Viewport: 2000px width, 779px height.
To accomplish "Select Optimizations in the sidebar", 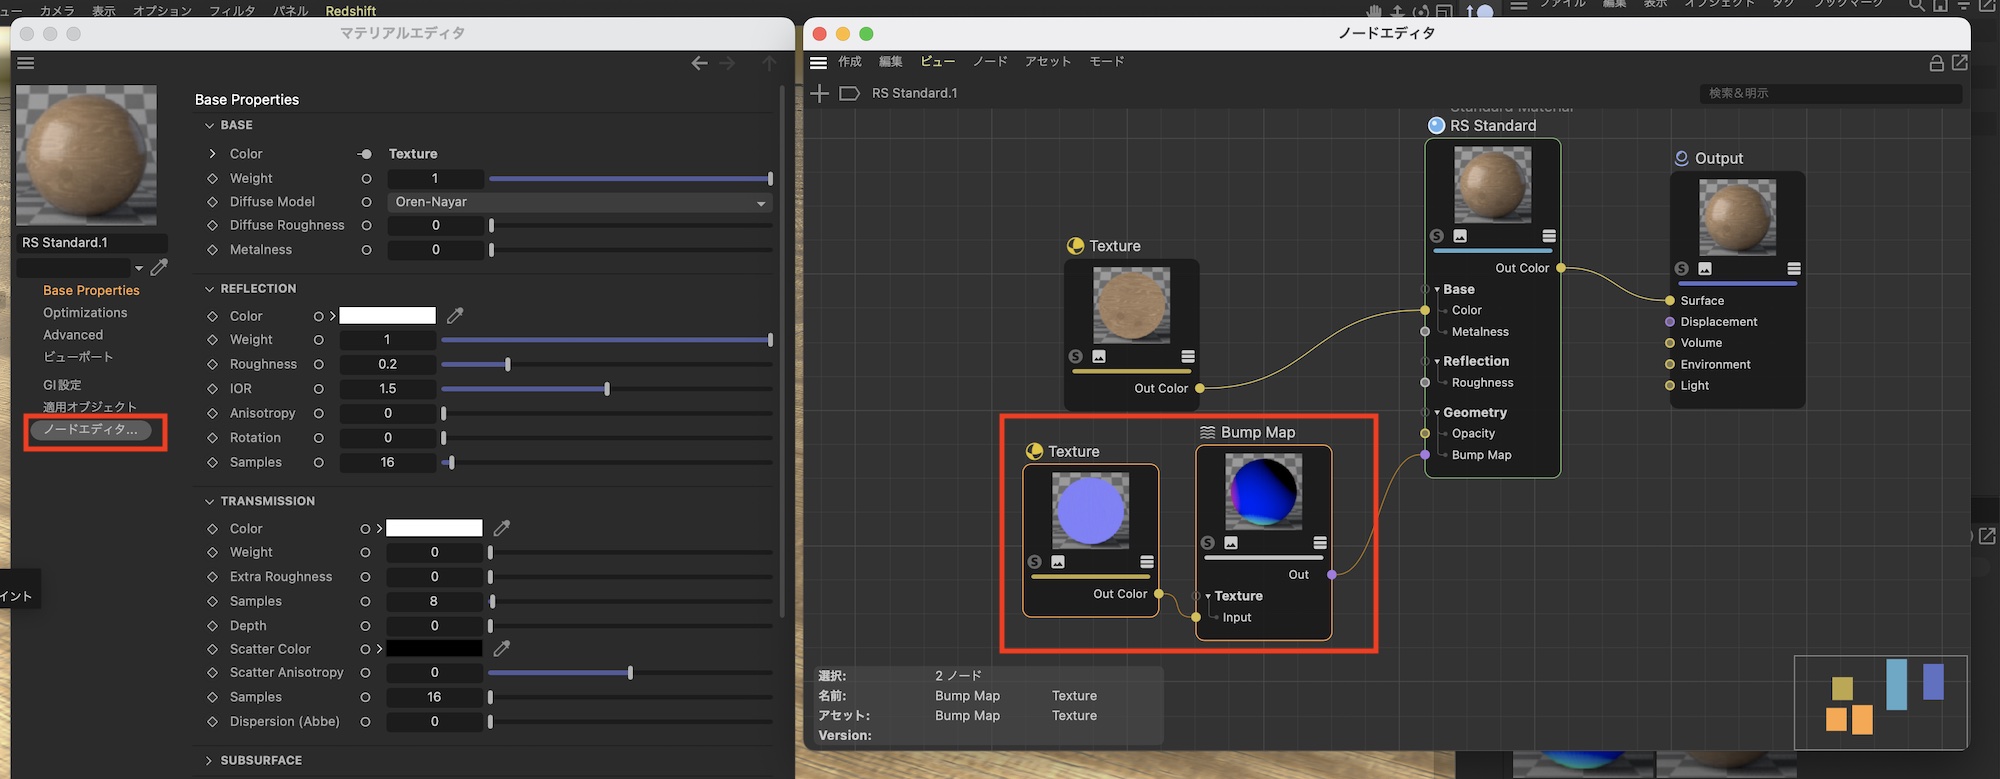I will (x=85, y=313).
